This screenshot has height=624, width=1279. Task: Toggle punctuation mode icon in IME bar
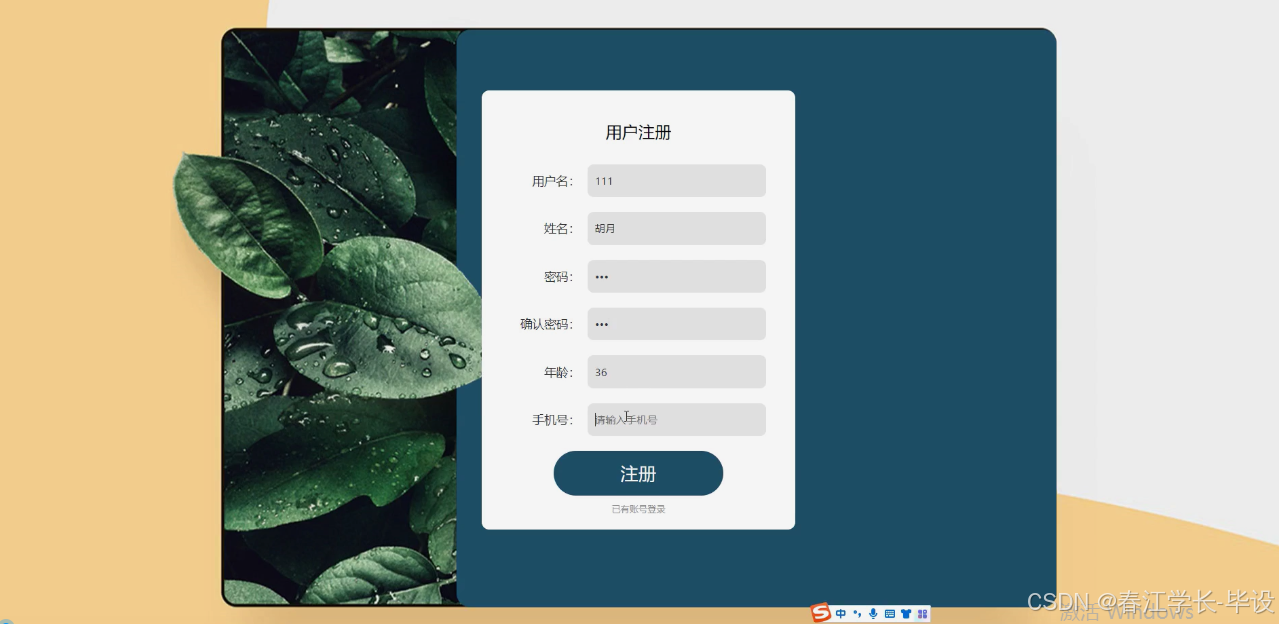[x=857, y=613]
